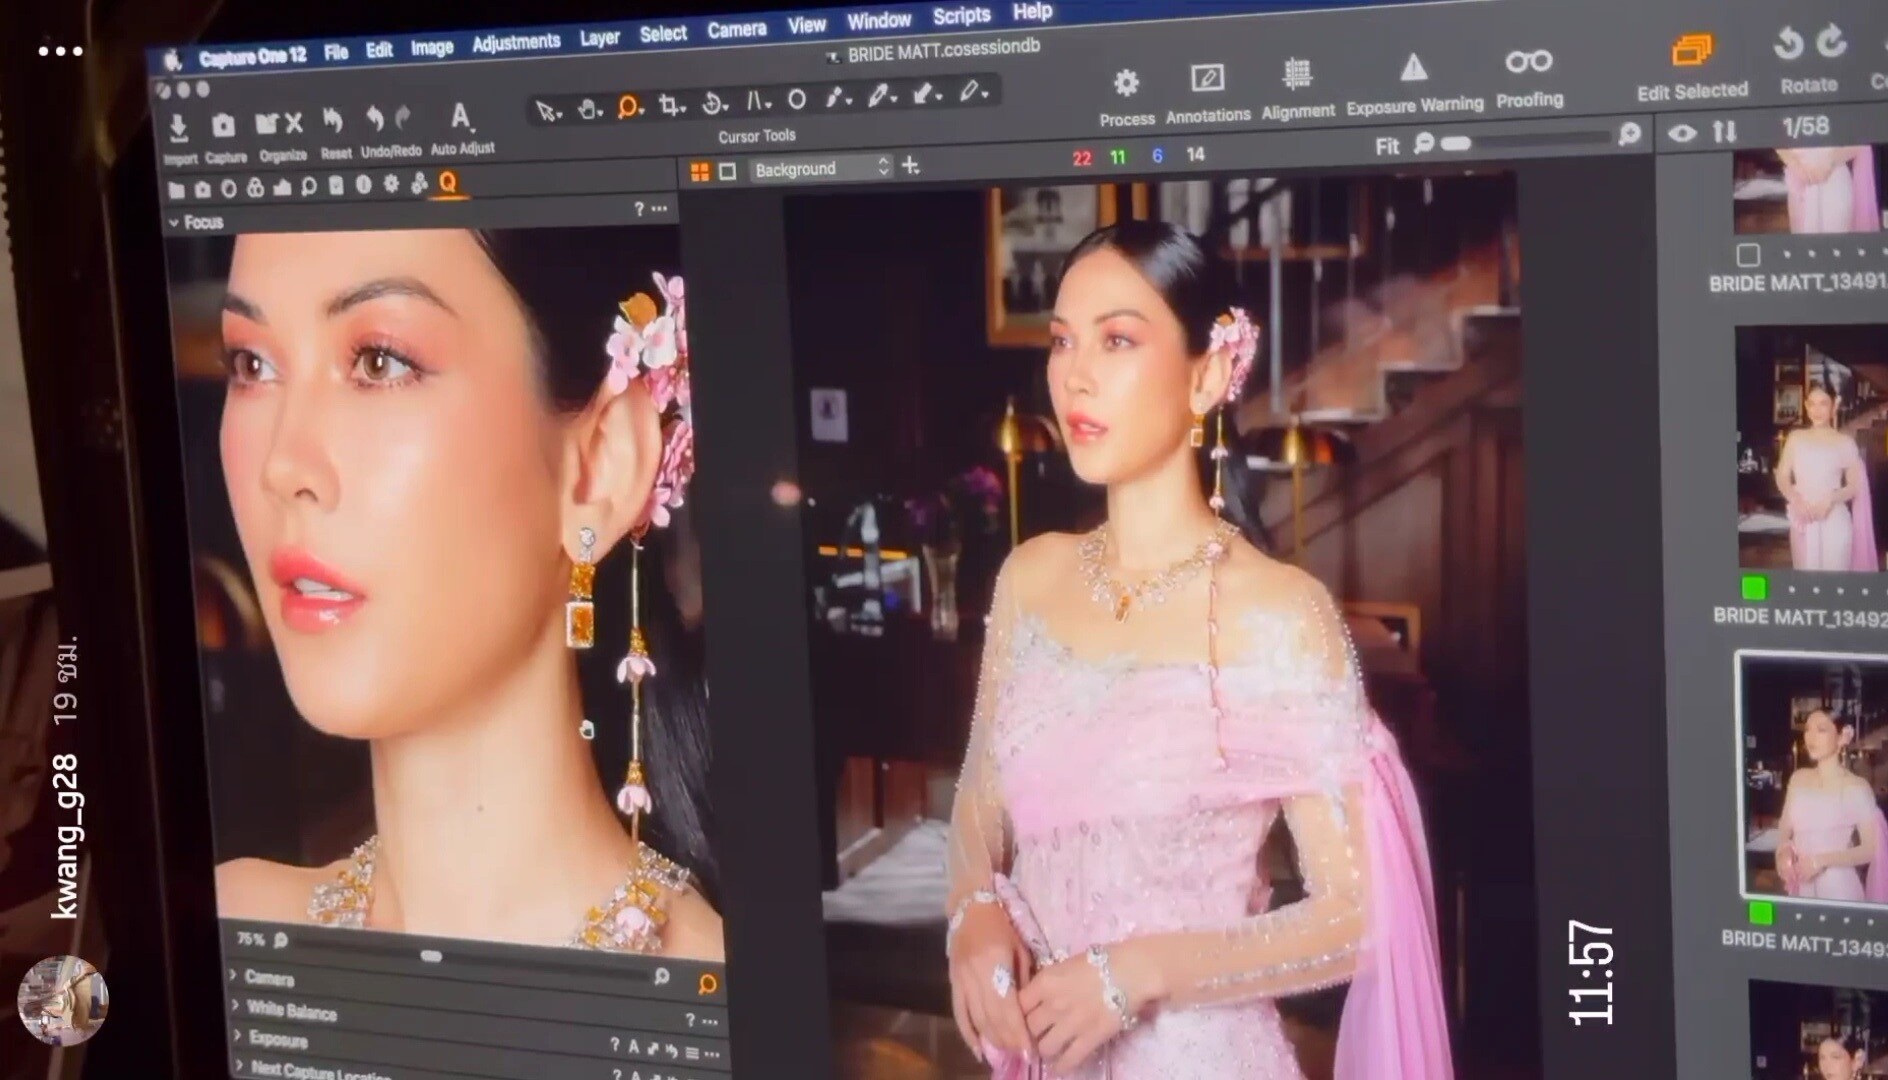Screen dimensions: 1888x1080
Task: Open the Edit menu
Action: pos(379,50)
